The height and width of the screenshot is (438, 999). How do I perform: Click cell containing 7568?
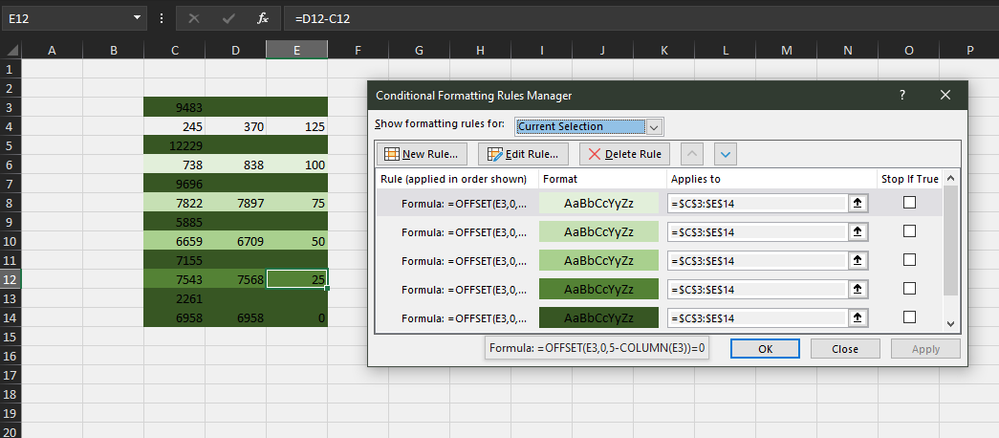pyautogui.click(x=236, y=279)
